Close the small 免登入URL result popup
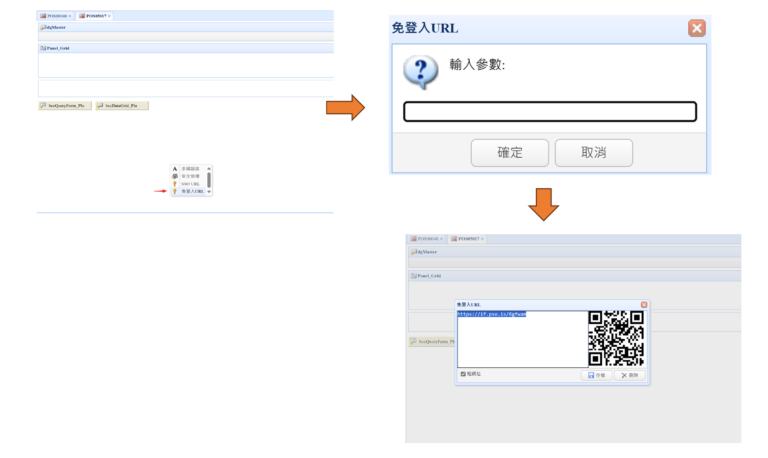 click(x=644, y=304)
